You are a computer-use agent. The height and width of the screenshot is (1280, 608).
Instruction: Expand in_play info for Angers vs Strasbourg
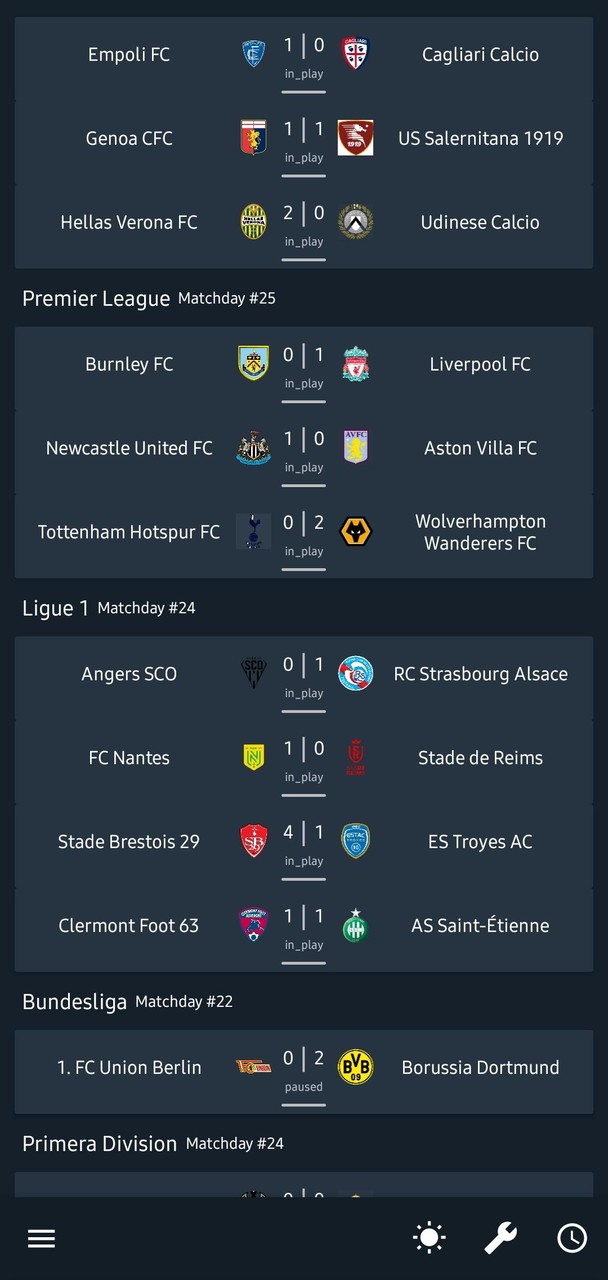[x=304, y=693]
